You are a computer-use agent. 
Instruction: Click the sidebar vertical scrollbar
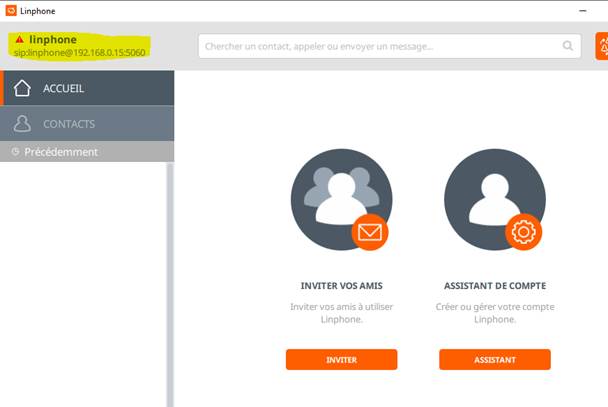coord(170,285)
